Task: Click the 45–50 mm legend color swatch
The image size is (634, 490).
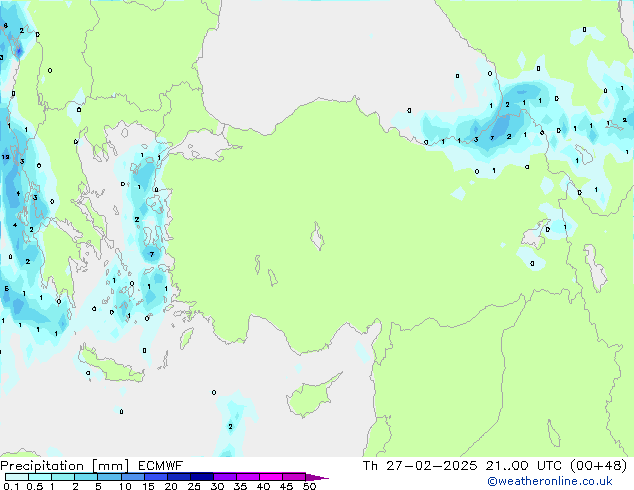Action: click(294, 477)
